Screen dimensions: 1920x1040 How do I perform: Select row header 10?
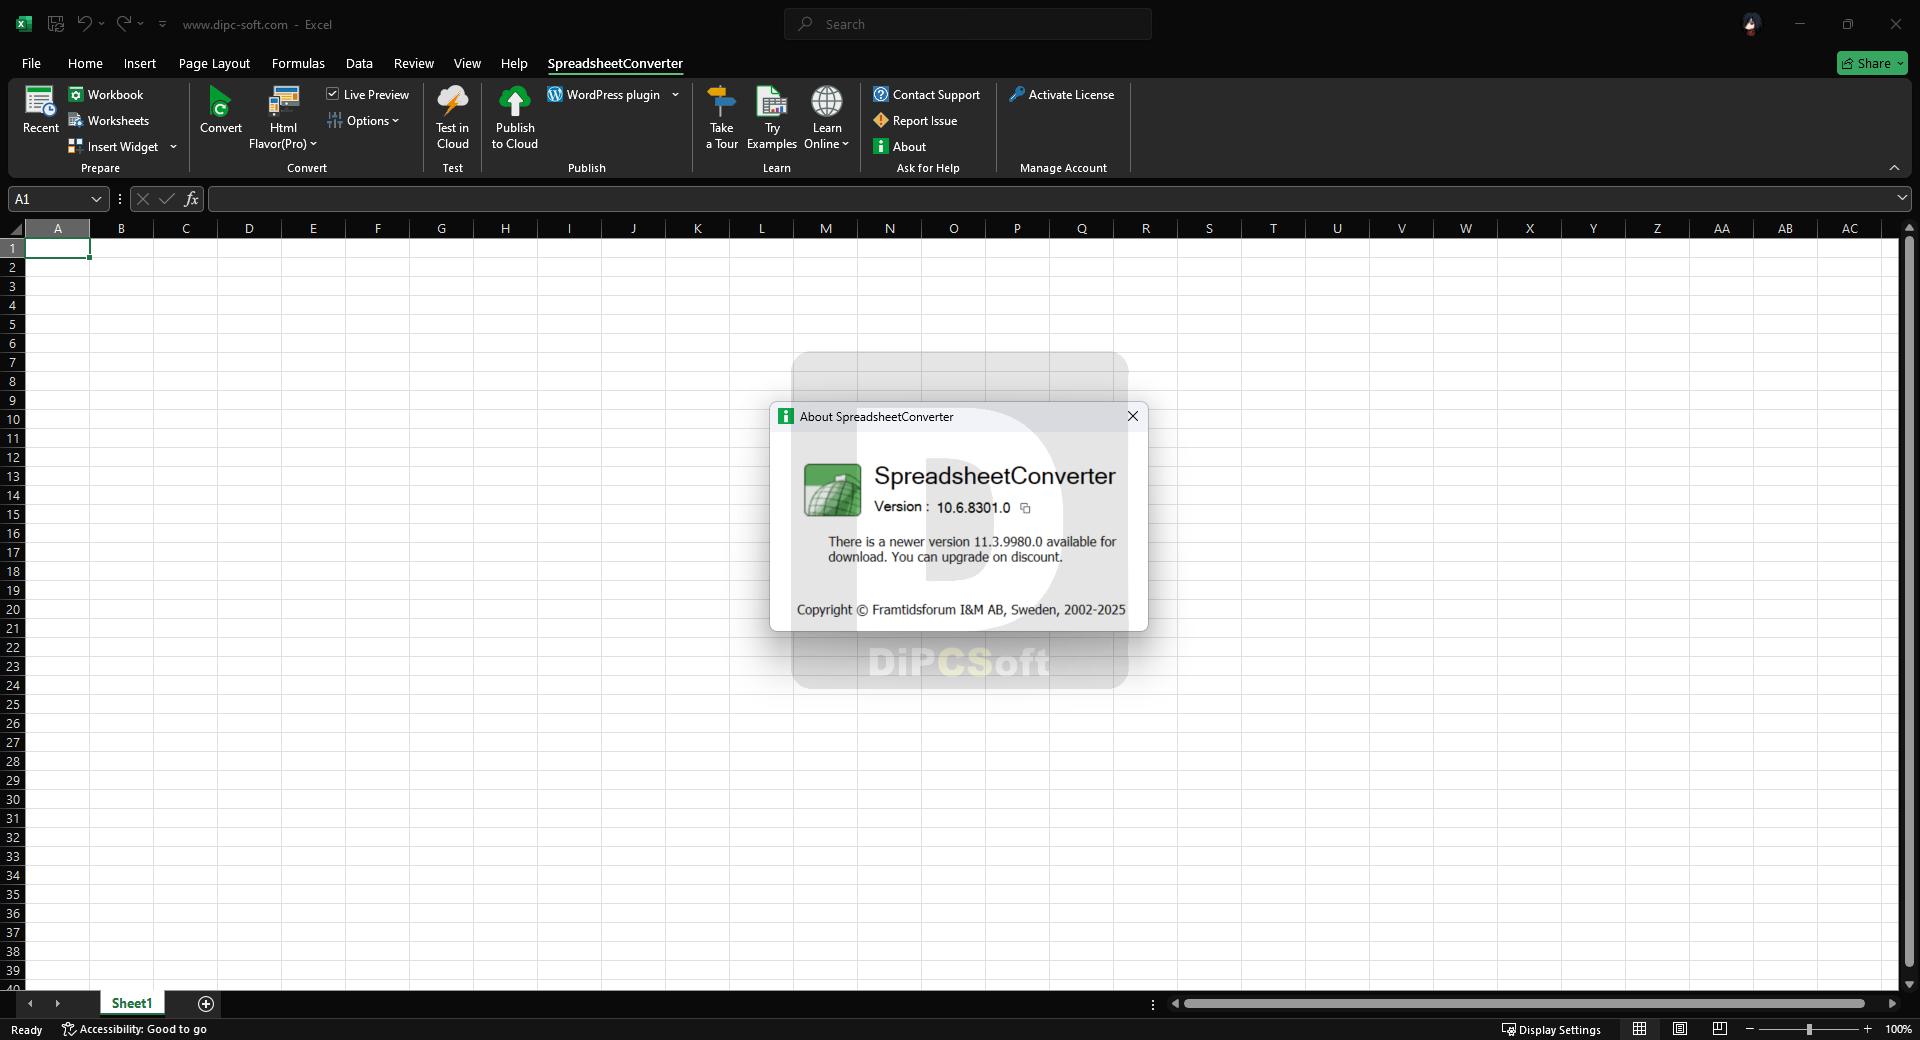pos(13,419)
